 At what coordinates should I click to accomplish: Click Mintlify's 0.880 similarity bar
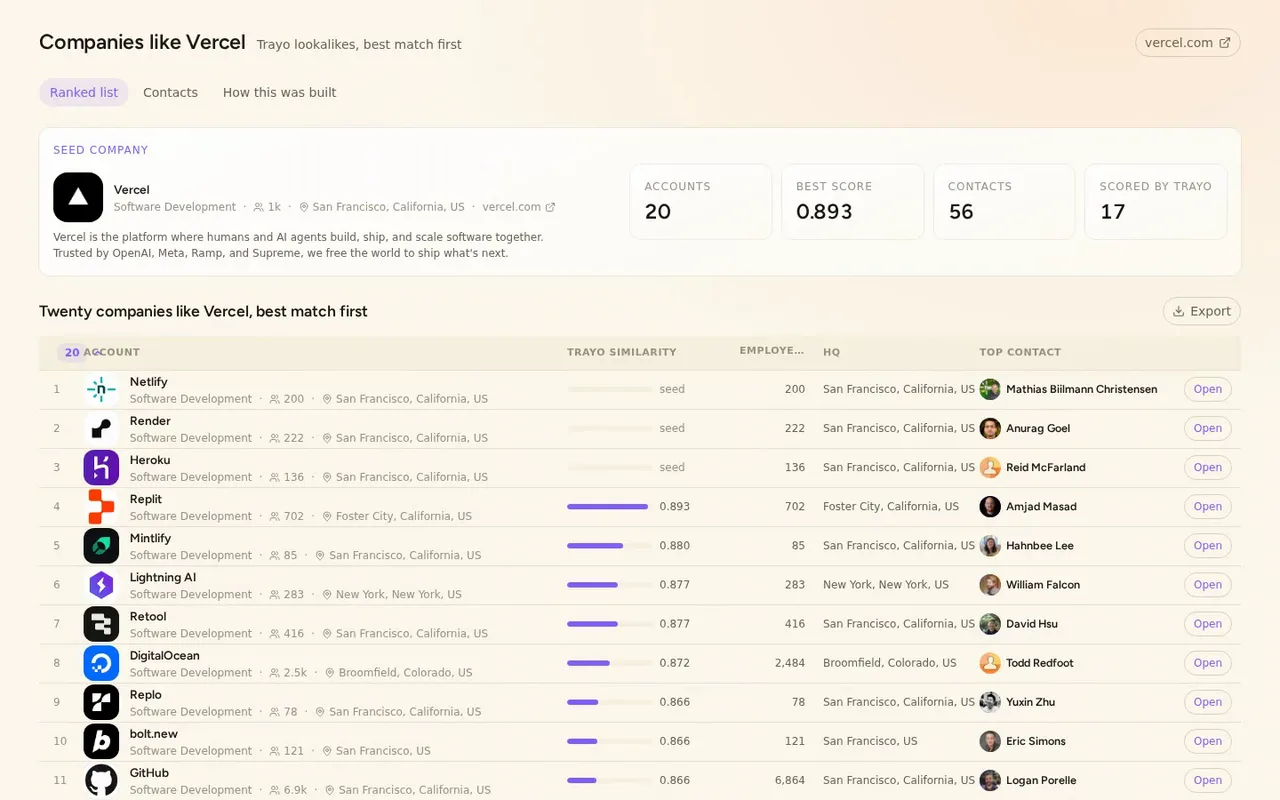[609, 546]
